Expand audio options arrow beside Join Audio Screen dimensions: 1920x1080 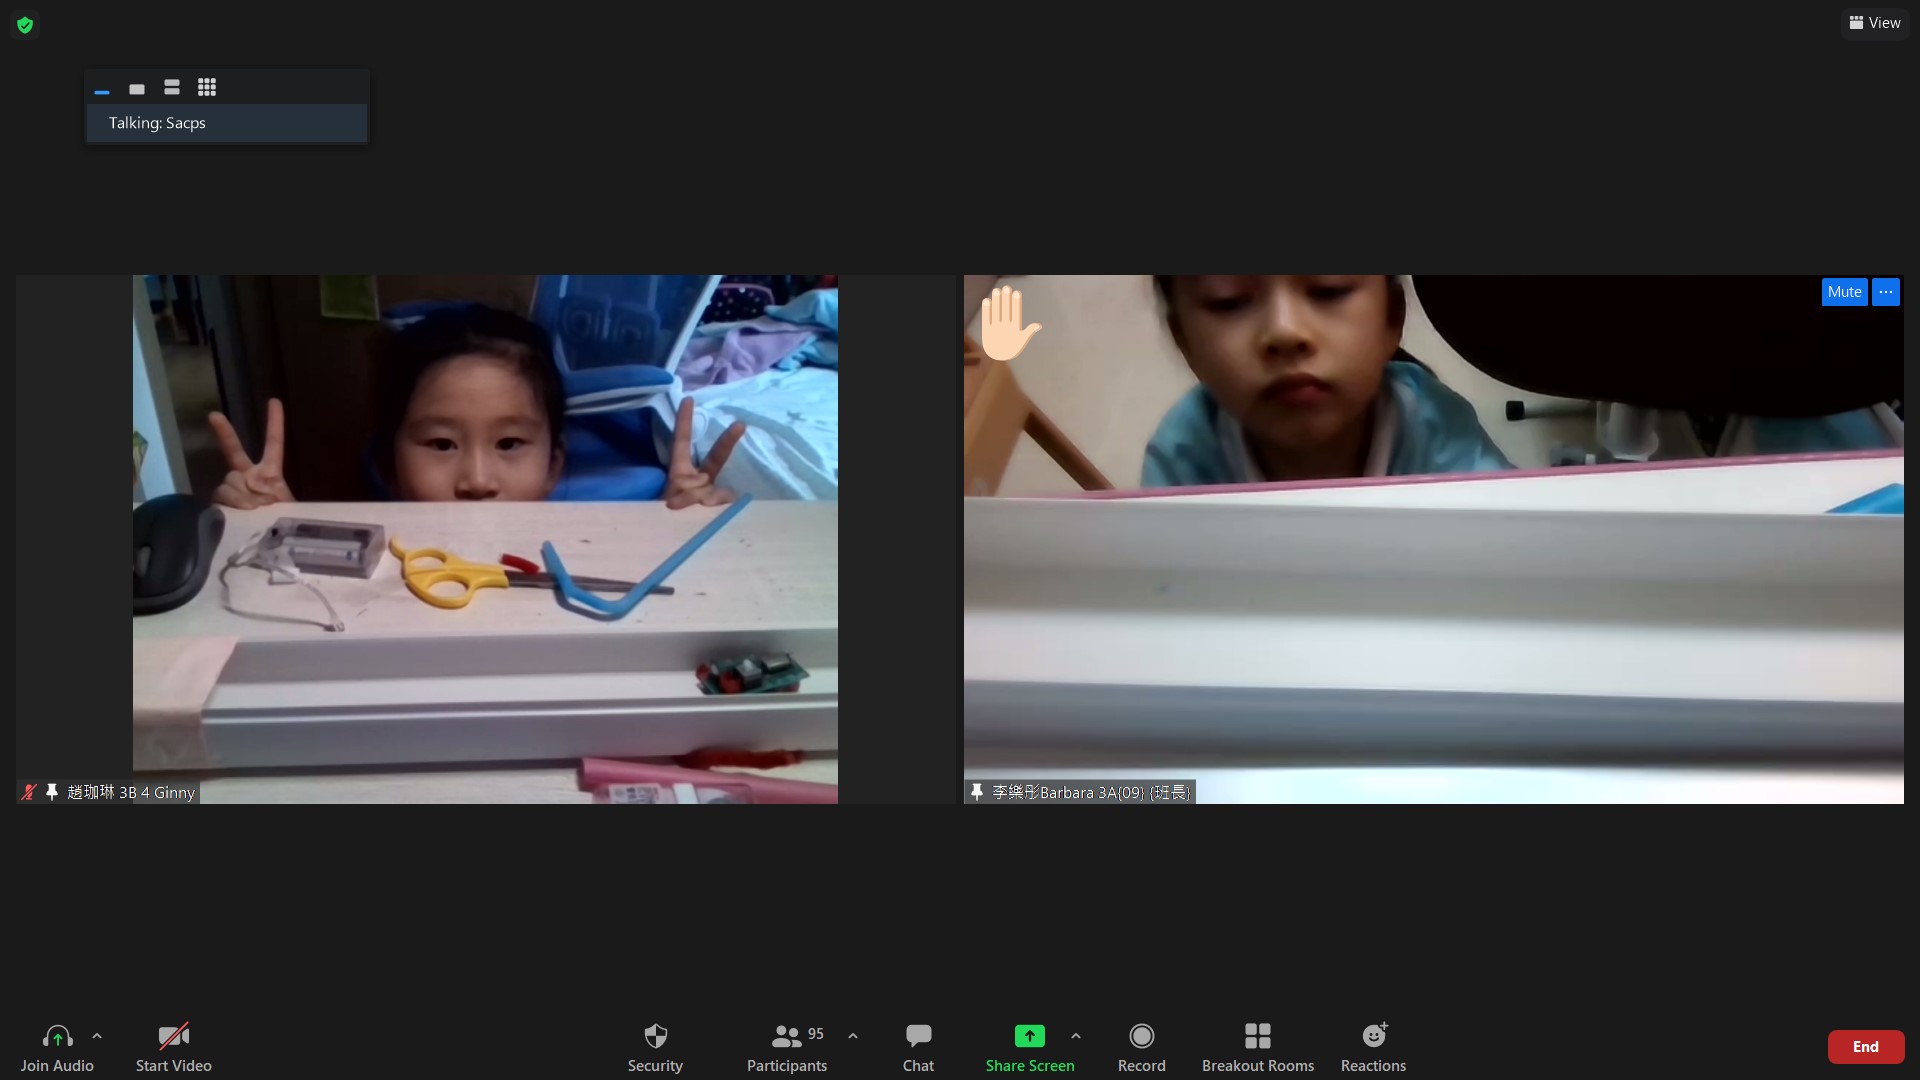click(97, 1036)
